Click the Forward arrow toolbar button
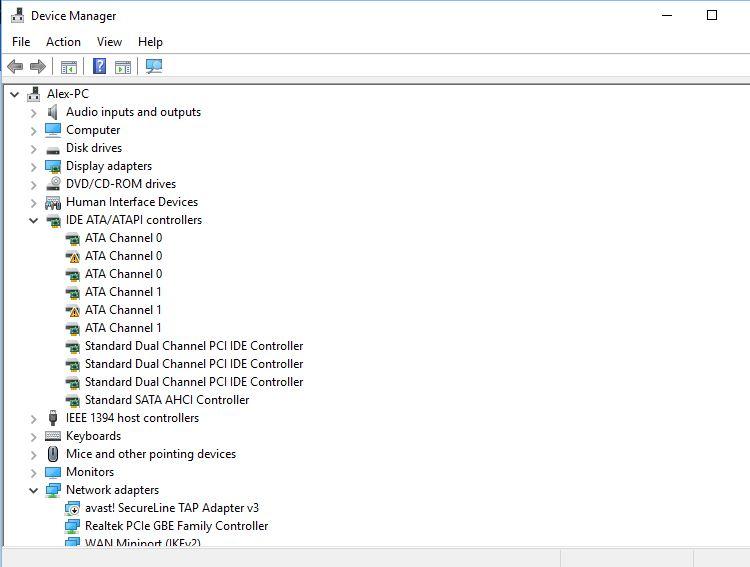 [38, 66]
